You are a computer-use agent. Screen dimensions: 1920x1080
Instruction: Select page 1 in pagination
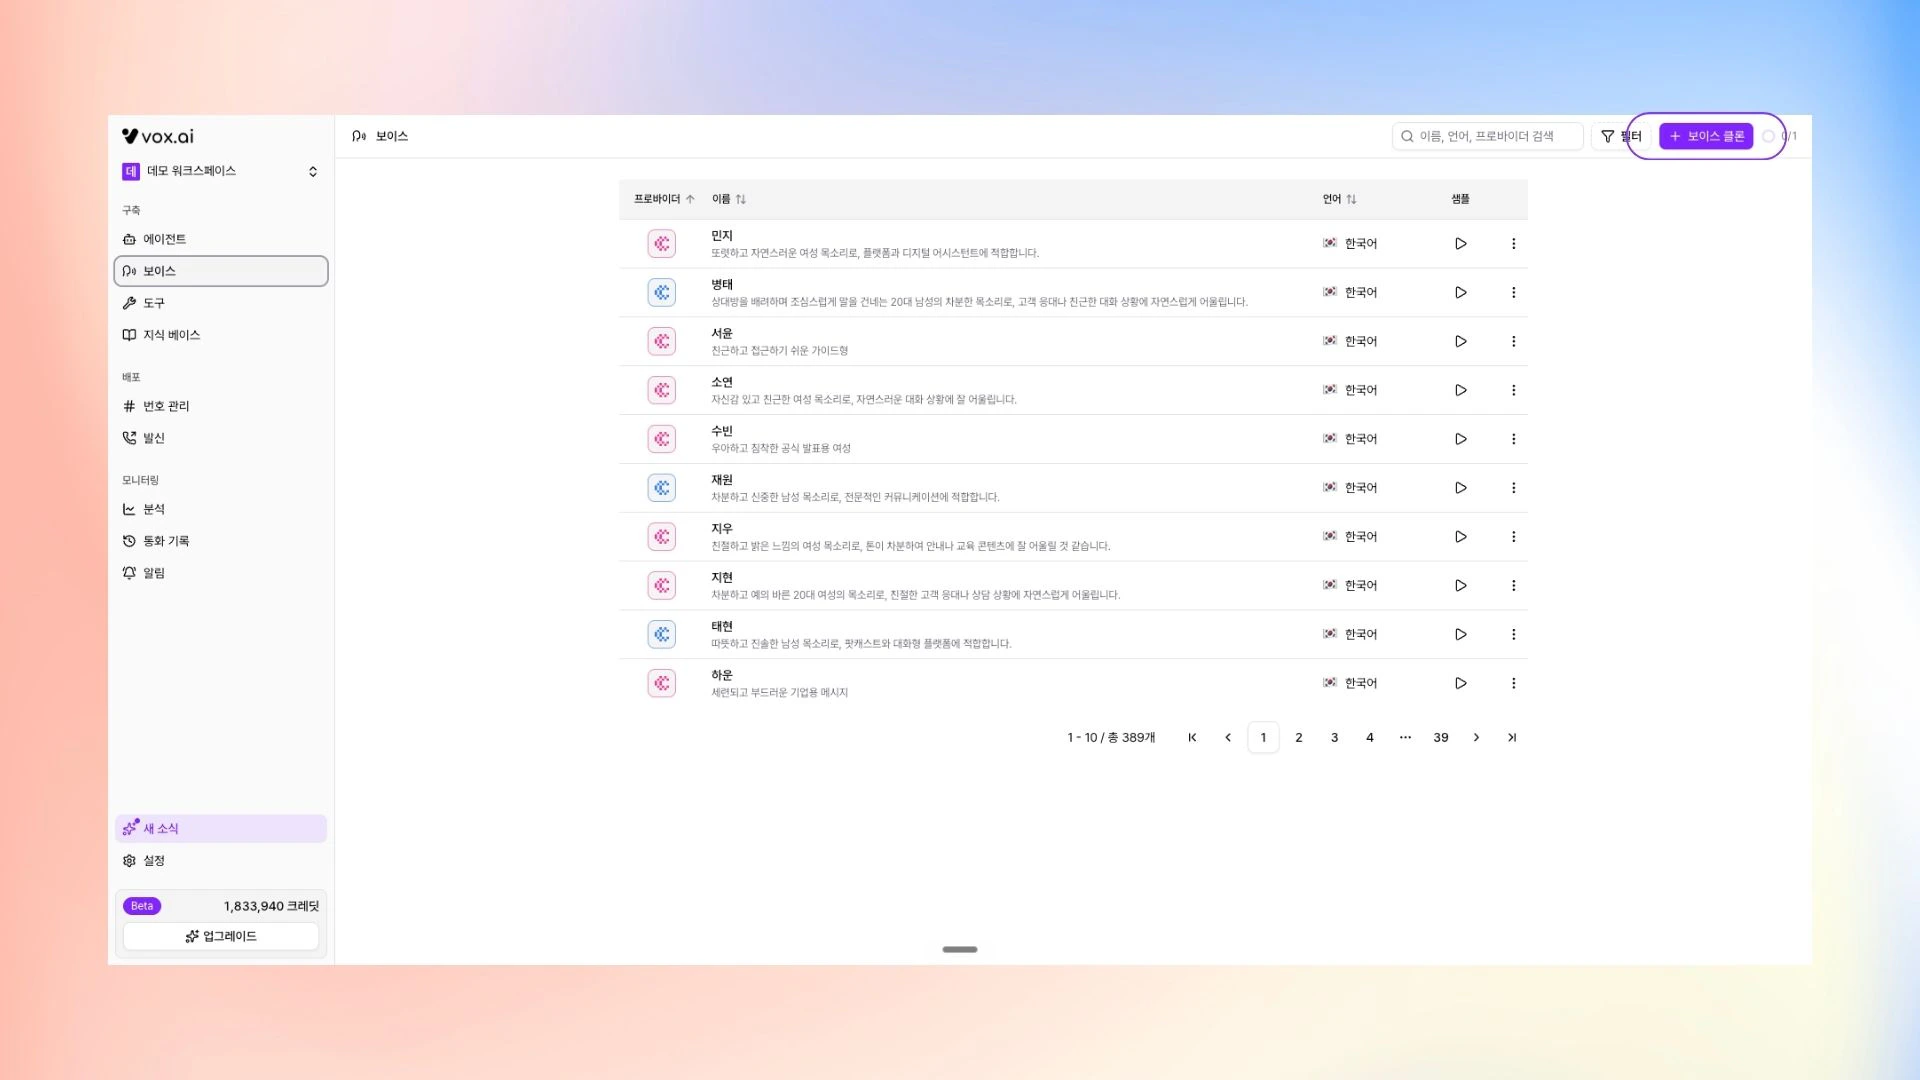coord(1263,738)
